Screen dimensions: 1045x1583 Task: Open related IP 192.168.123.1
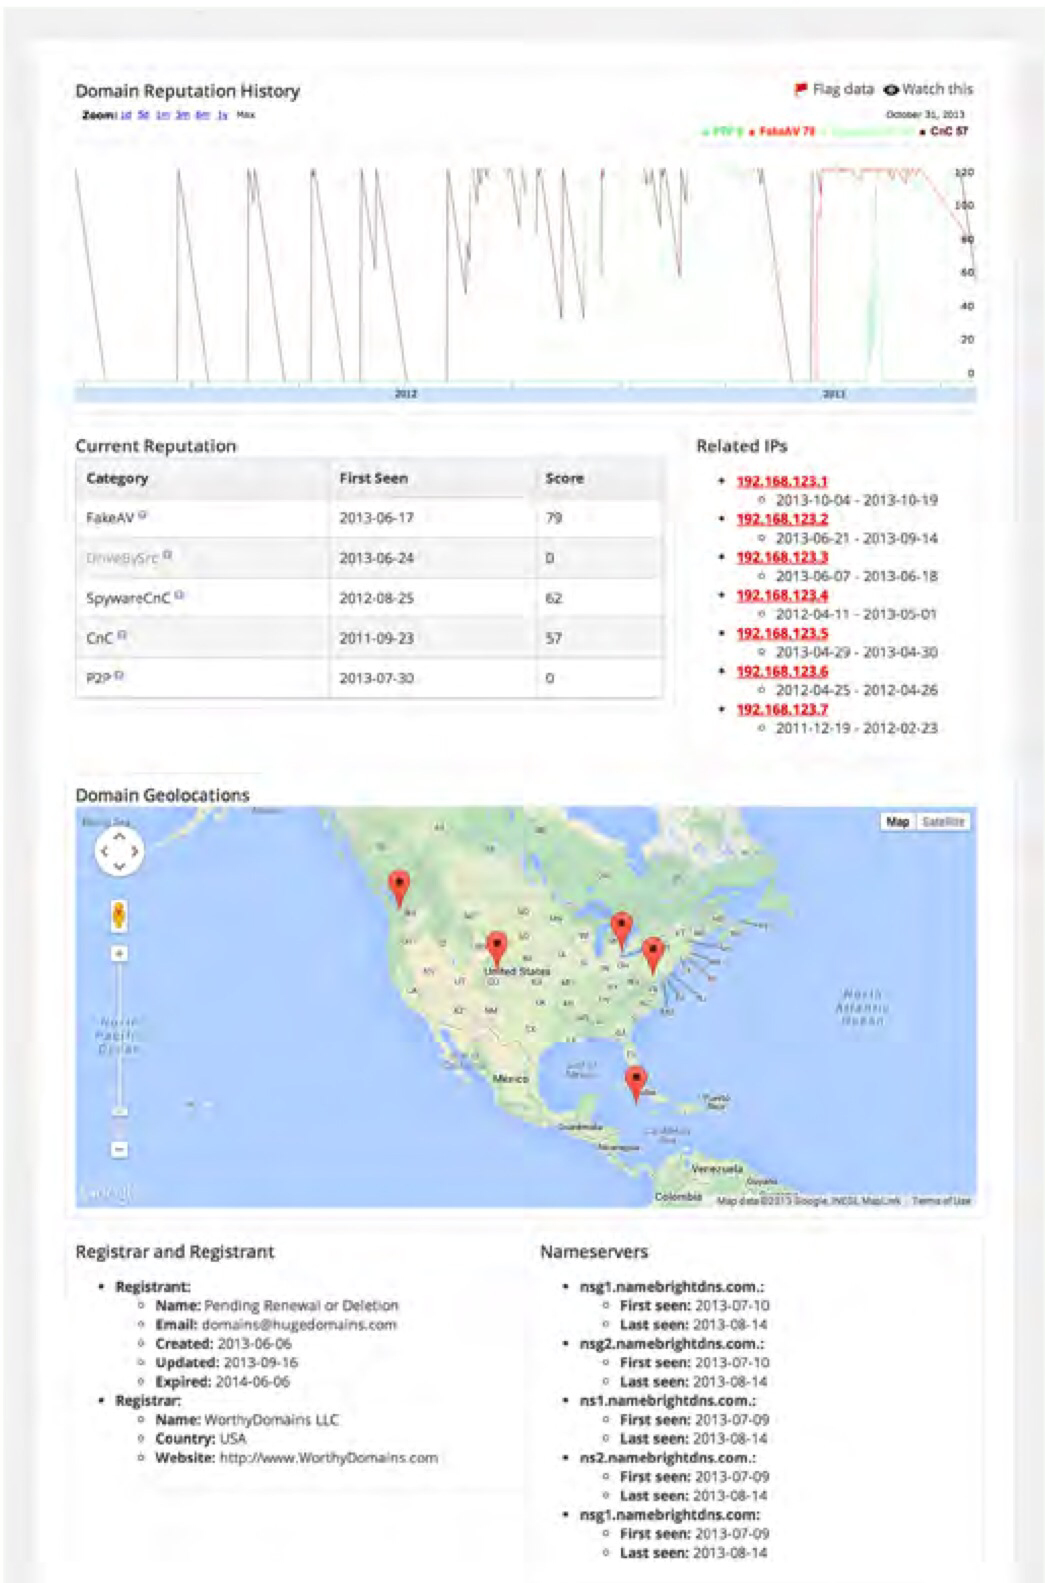pyautogui.click(x=782, y=481)
